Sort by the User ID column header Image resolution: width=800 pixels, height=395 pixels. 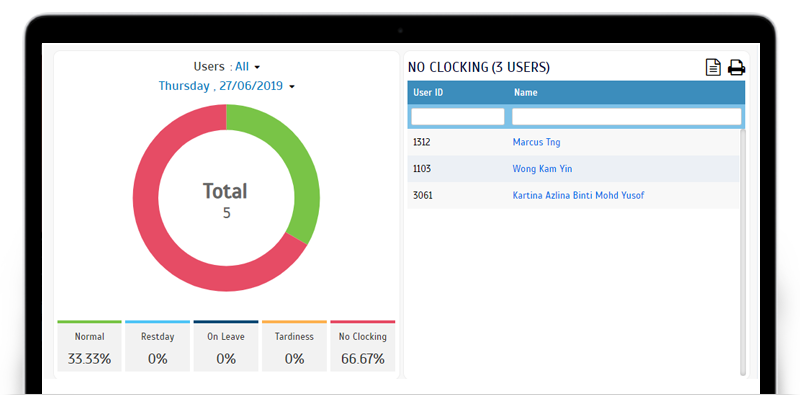point(428,92)
